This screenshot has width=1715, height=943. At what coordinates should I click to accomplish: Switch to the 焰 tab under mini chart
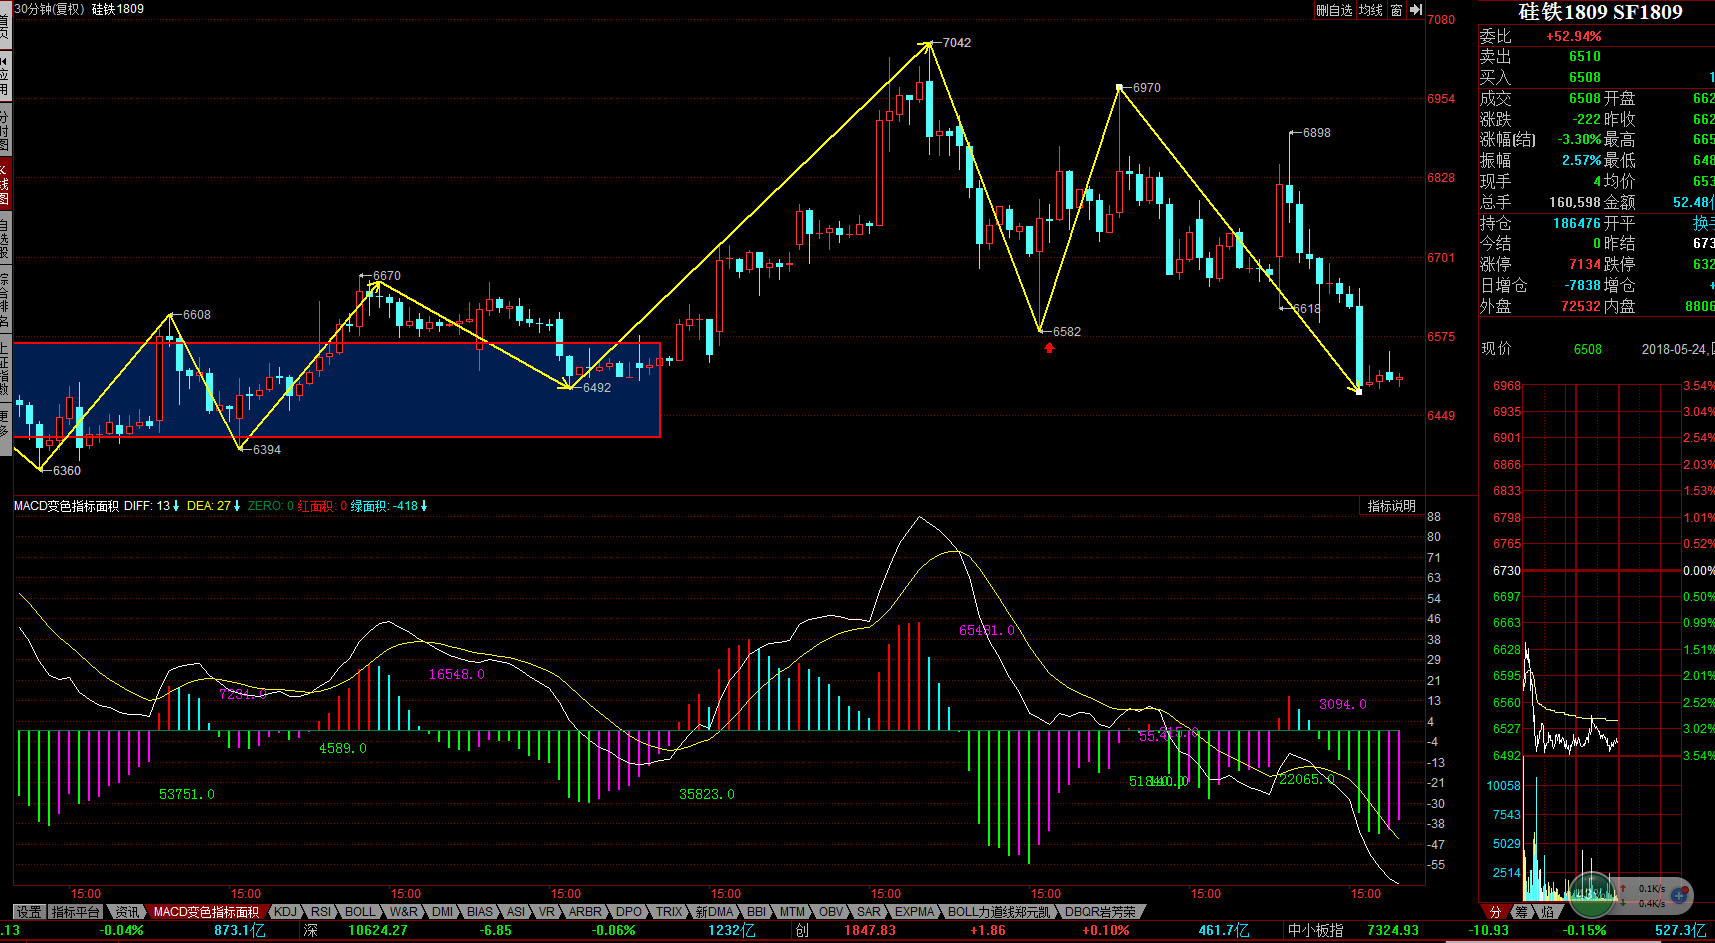[1548, 912]
